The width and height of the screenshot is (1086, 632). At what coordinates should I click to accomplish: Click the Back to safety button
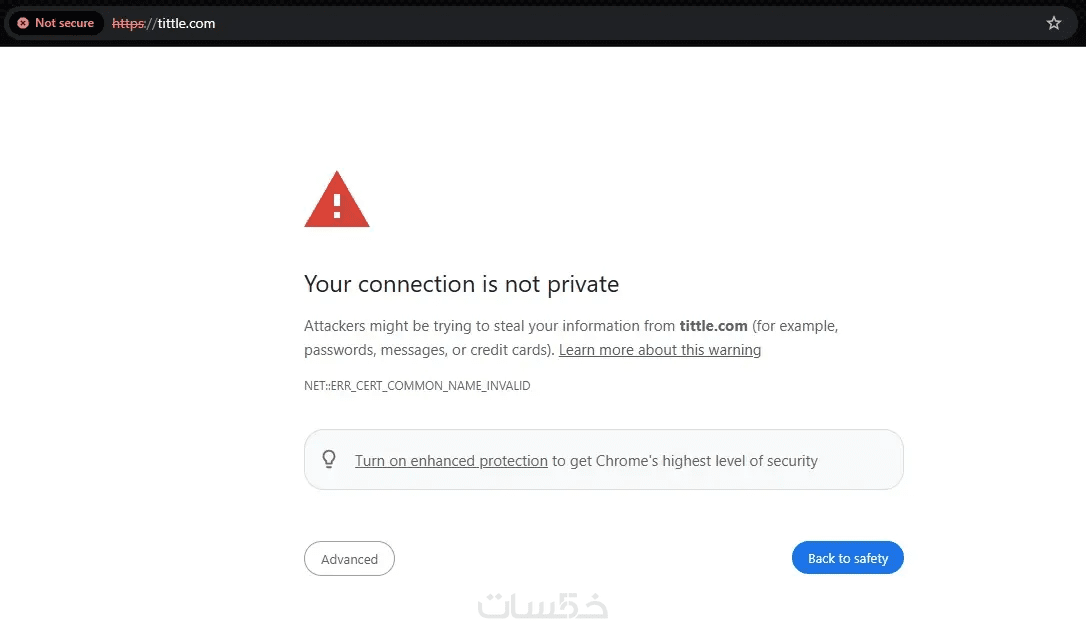(x=847, y=558)
